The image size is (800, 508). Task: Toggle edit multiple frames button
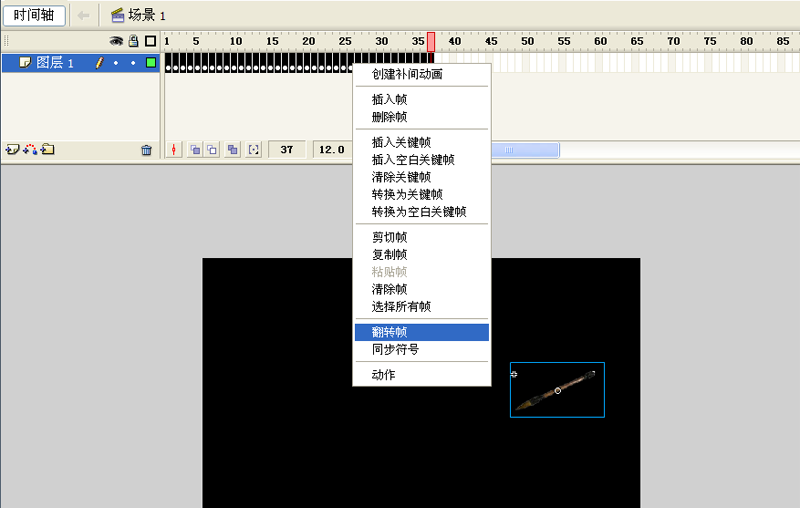click(233, 149)
